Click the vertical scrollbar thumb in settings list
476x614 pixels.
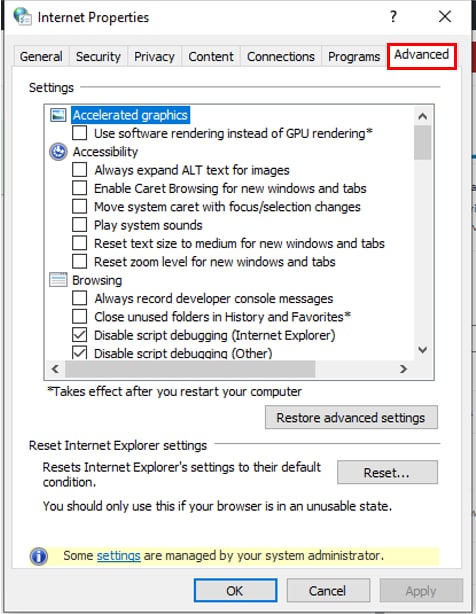422,143
